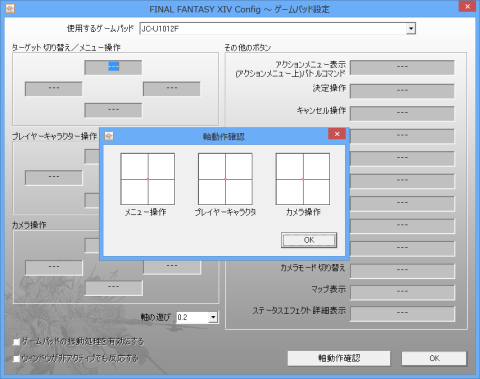Click the プレイヤーキャラクタ label in dialog

tap(225, 212)
